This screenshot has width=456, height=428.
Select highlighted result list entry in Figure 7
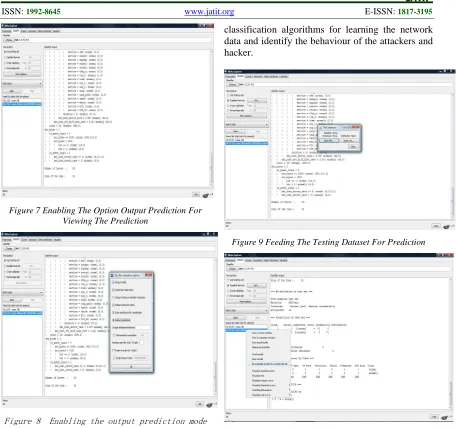pos(22,104)
